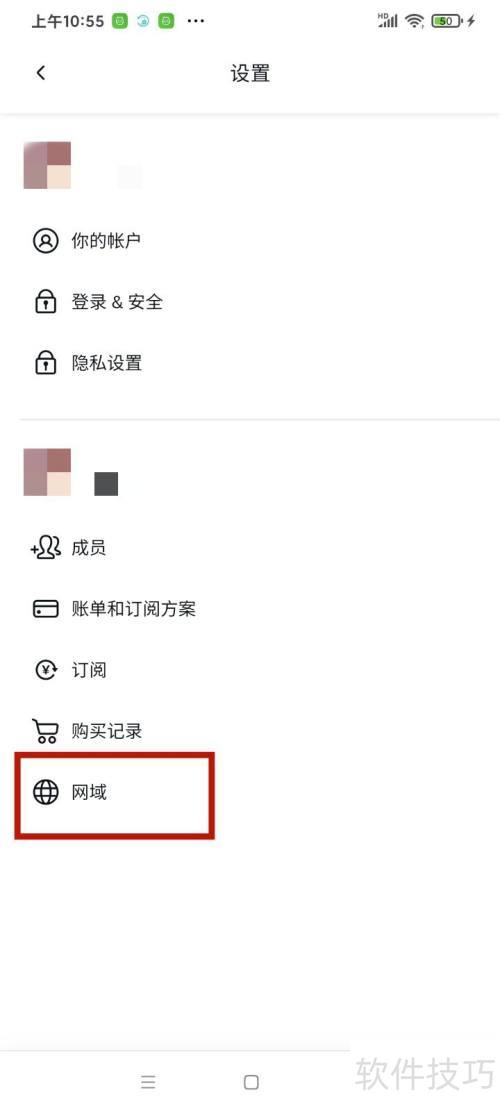Tap the globe icon for 网域
The width and height of the screenshot is (500, 1111).
(x=46, y=792)
